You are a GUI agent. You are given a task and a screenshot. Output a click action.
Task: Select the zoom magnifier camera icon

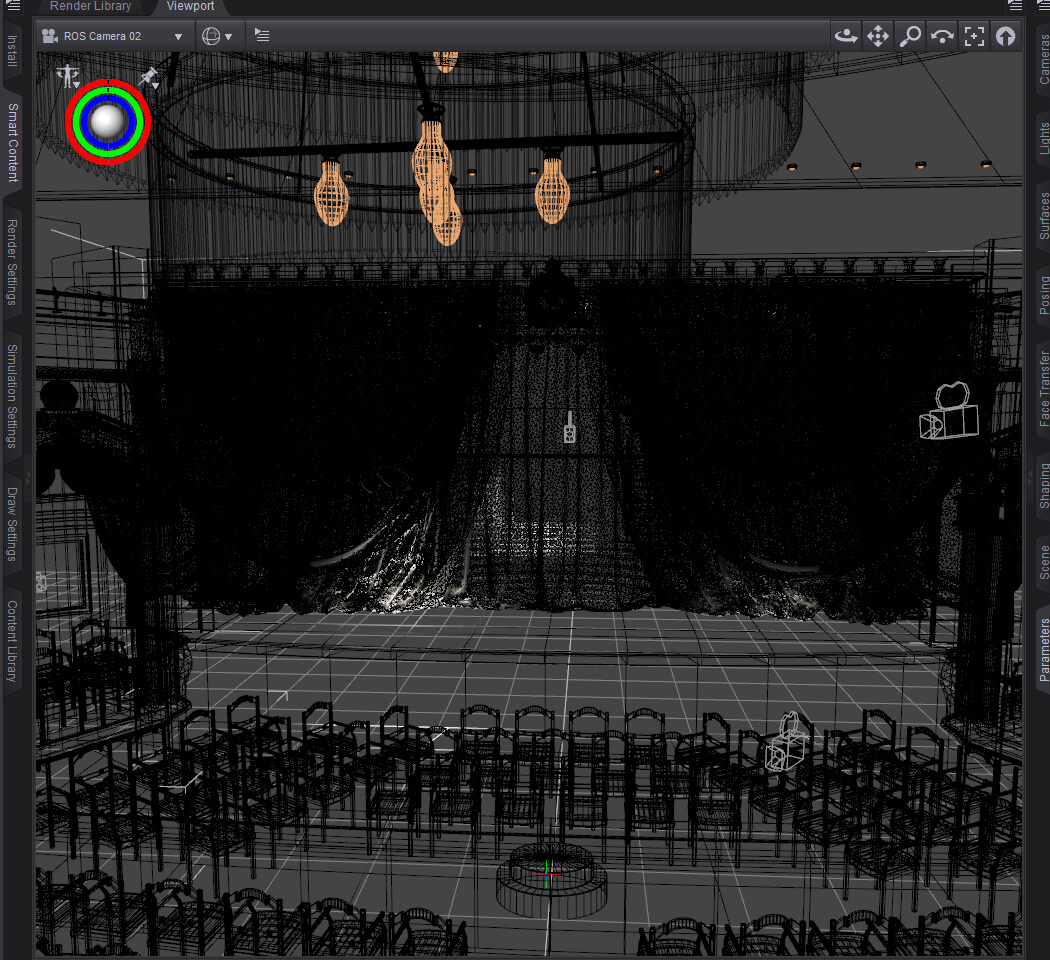coord(910,36)
